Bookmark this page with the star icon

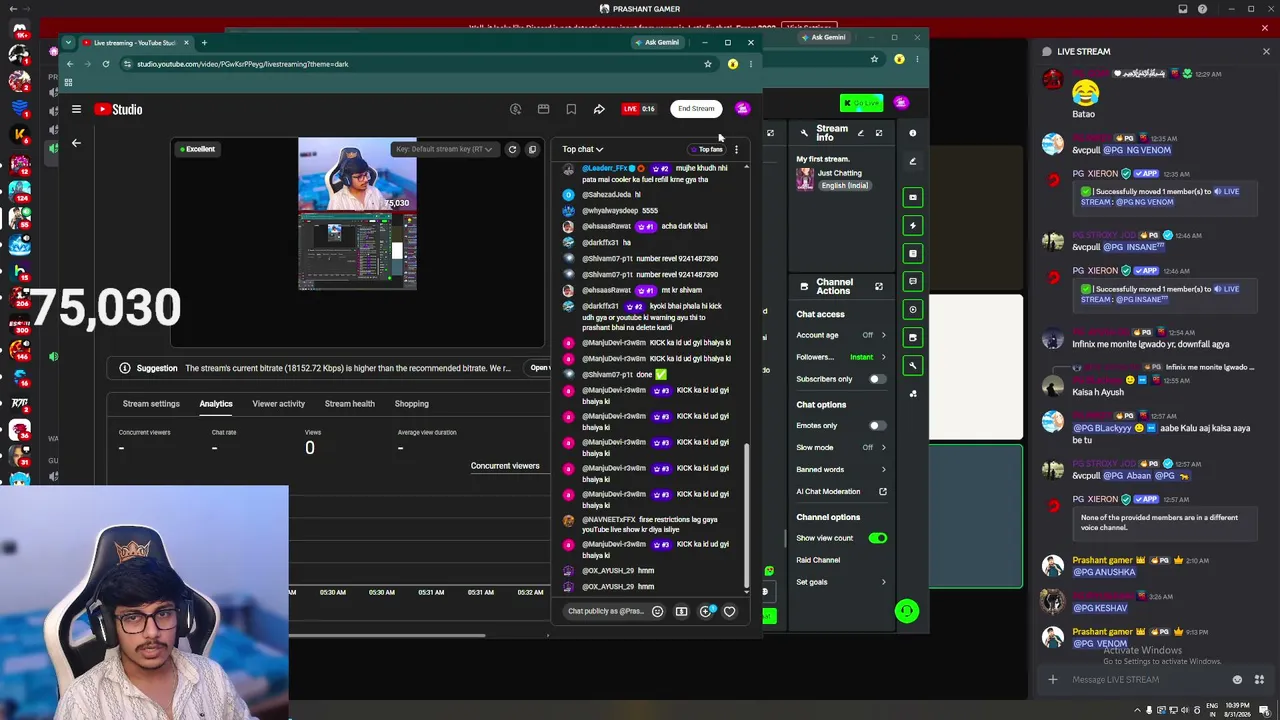[x=707, y=64]
